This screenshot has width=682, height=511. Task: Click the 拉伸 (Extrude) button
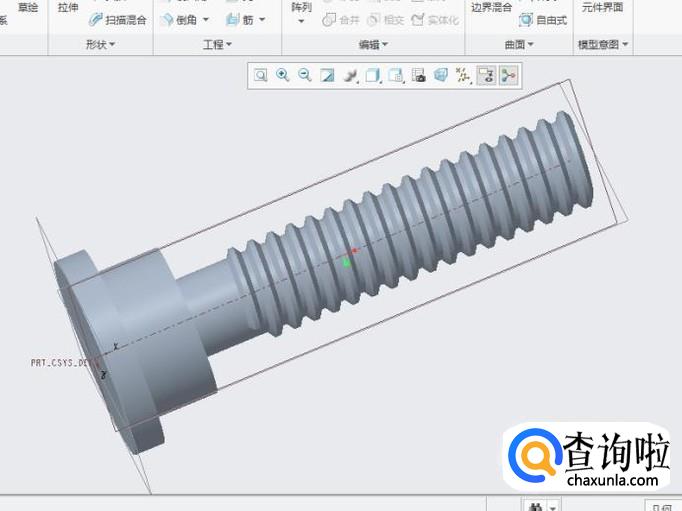click(x=68, y=7)
